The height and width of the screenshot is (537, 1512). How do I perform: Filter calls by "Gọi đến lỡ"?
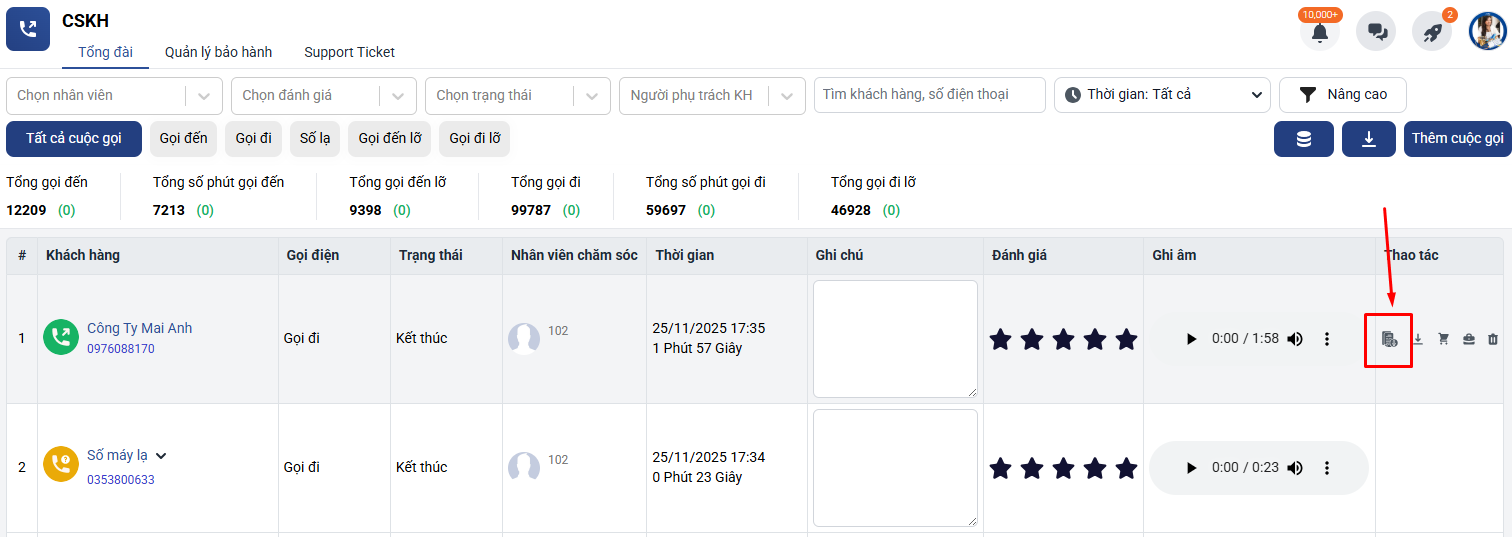(x=389, y=139)
